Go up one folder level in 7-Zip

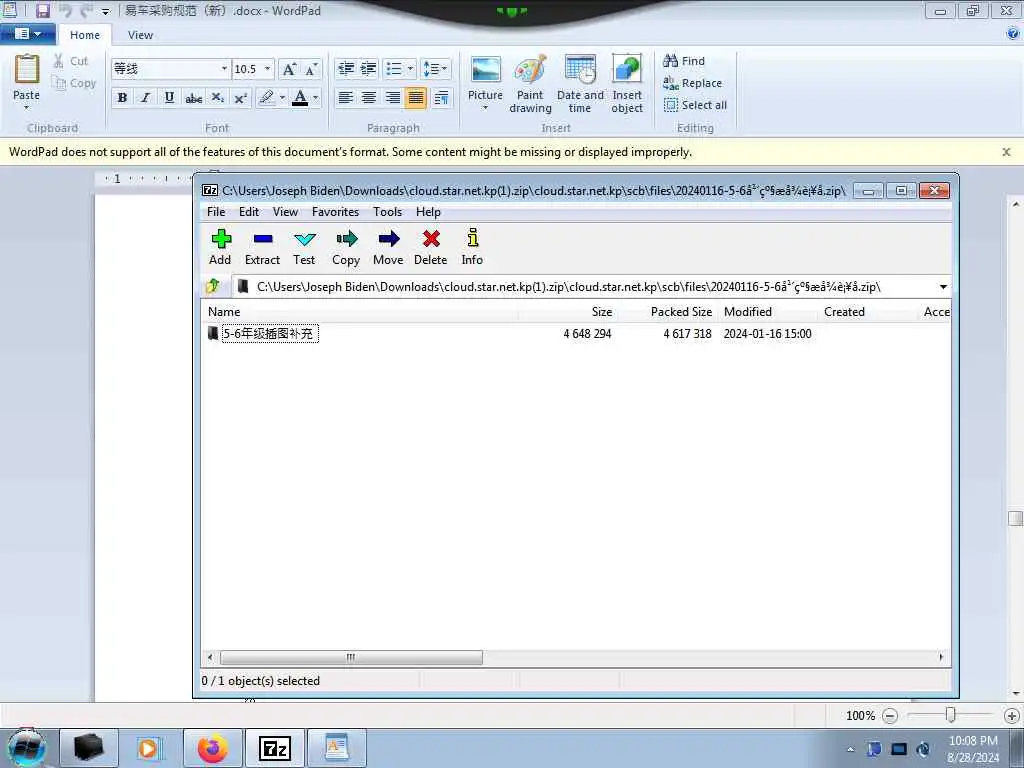point(213,286)
